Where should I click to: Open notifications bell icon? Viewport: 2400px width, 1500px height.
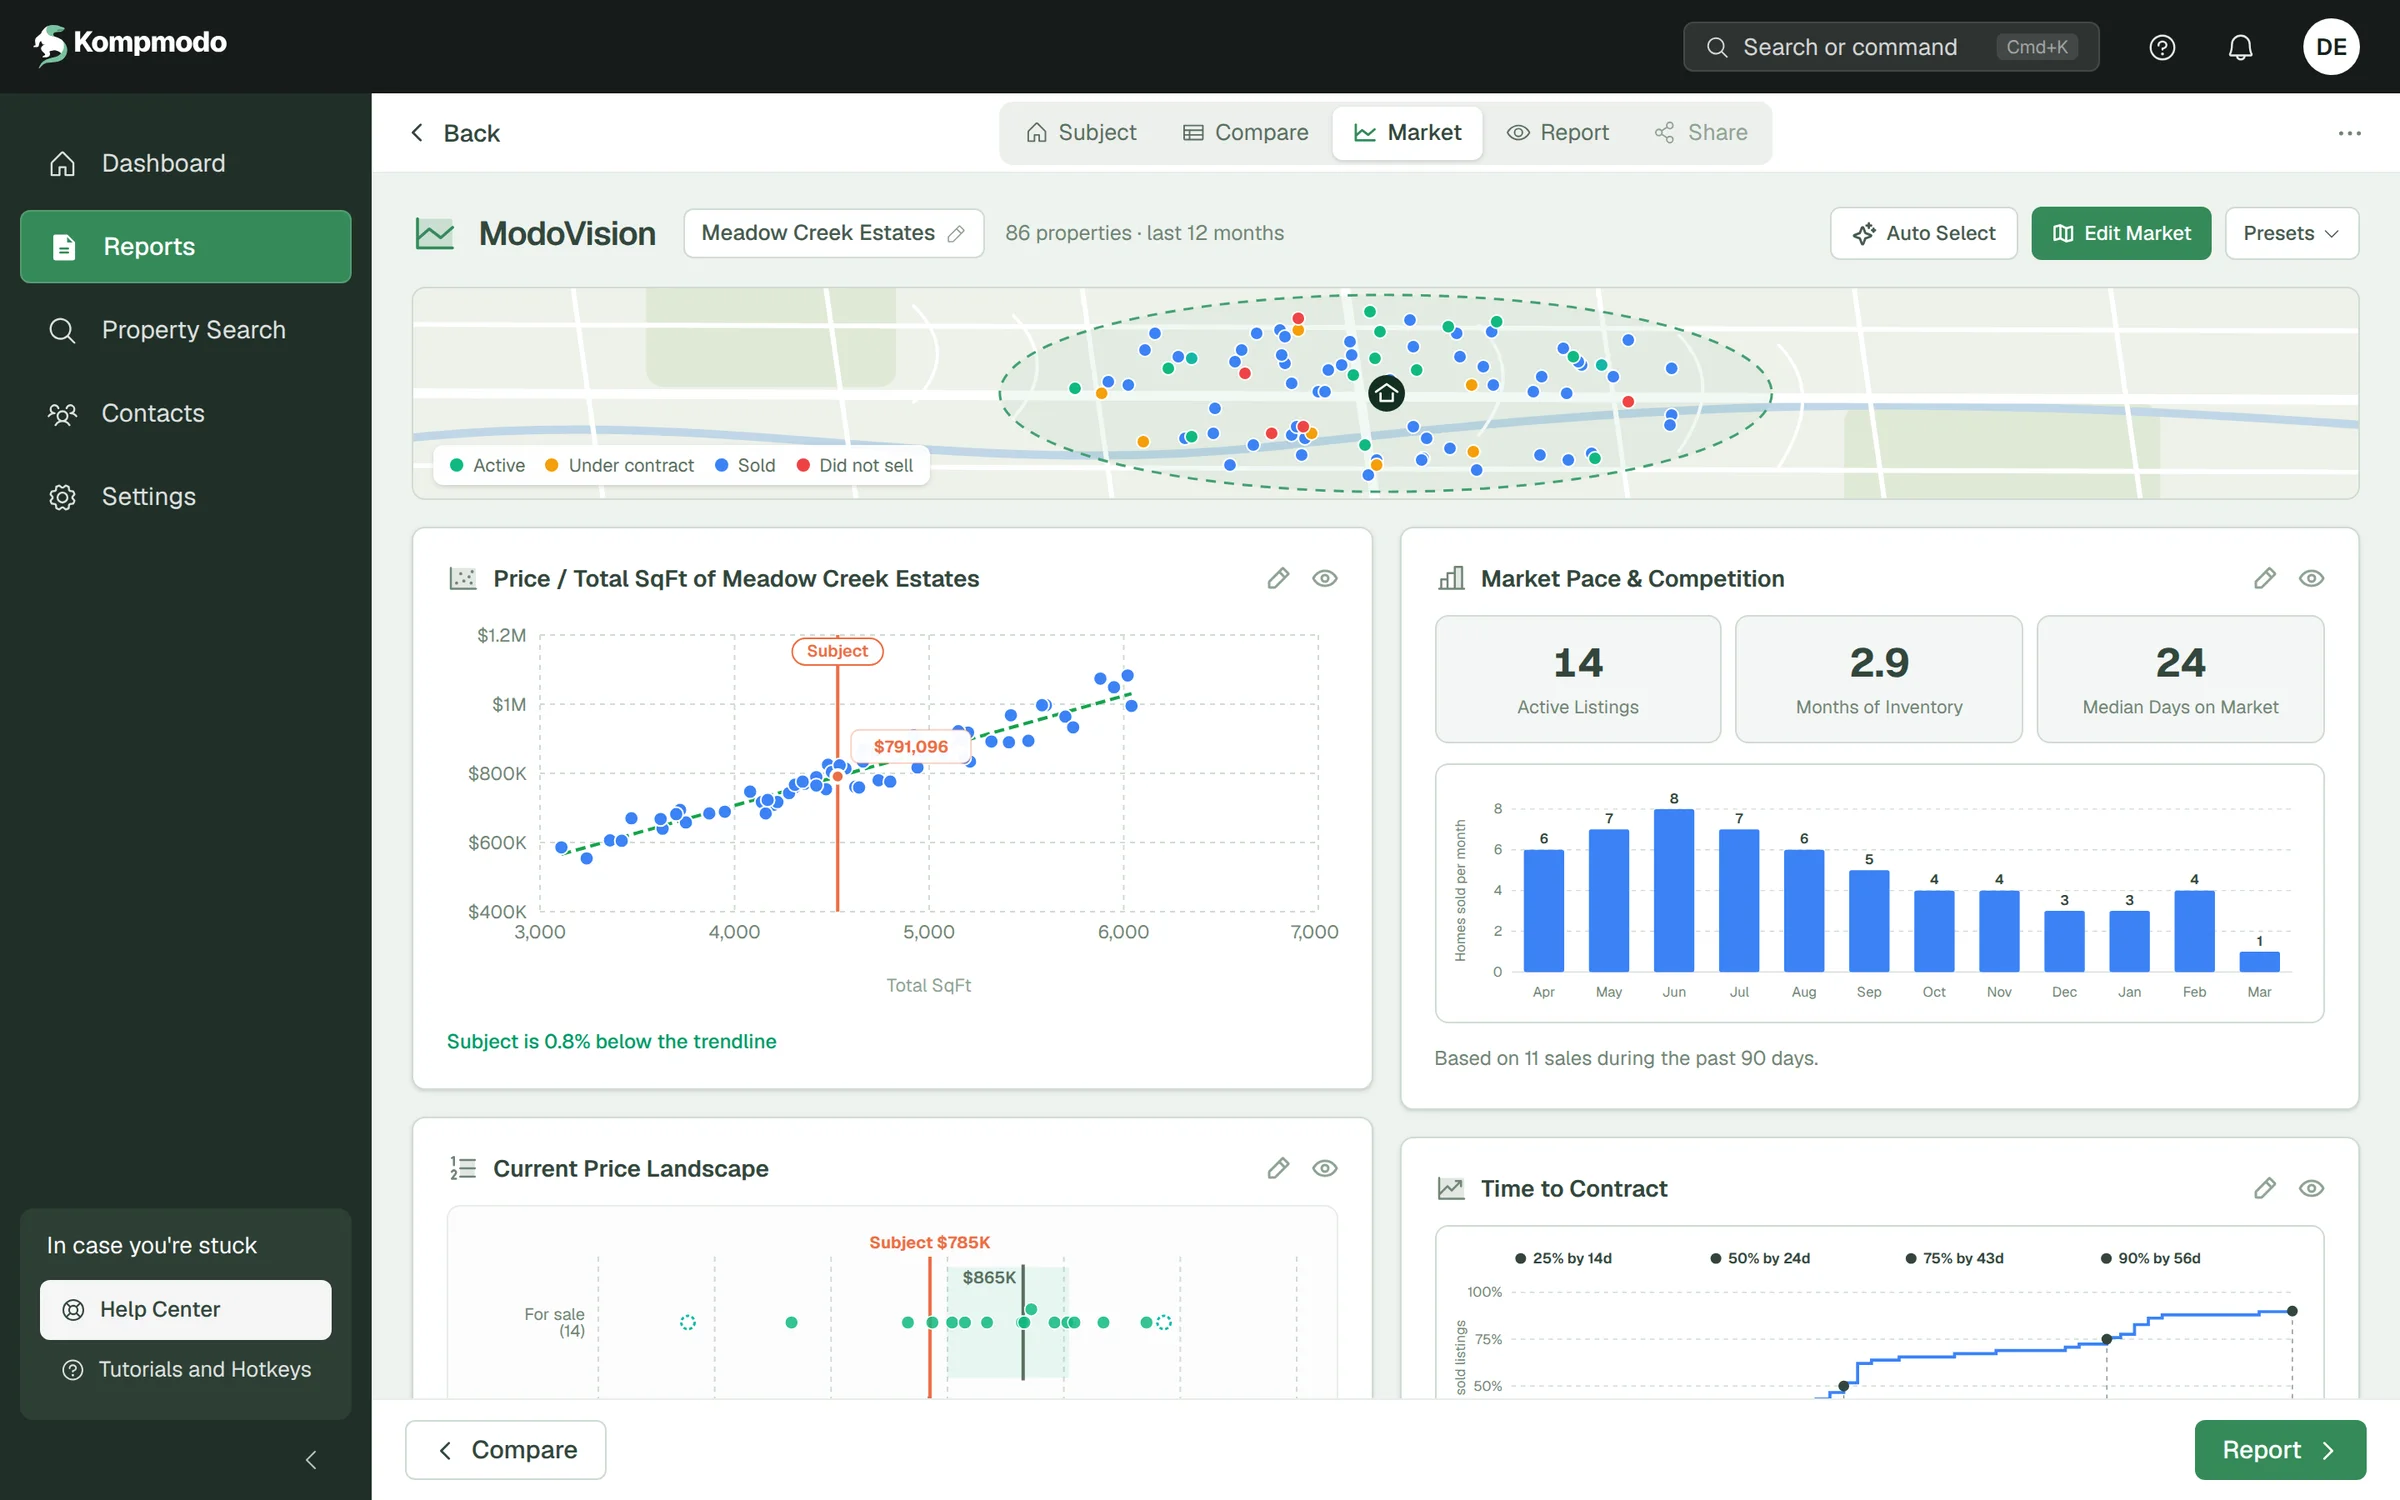pos(2240,47)
